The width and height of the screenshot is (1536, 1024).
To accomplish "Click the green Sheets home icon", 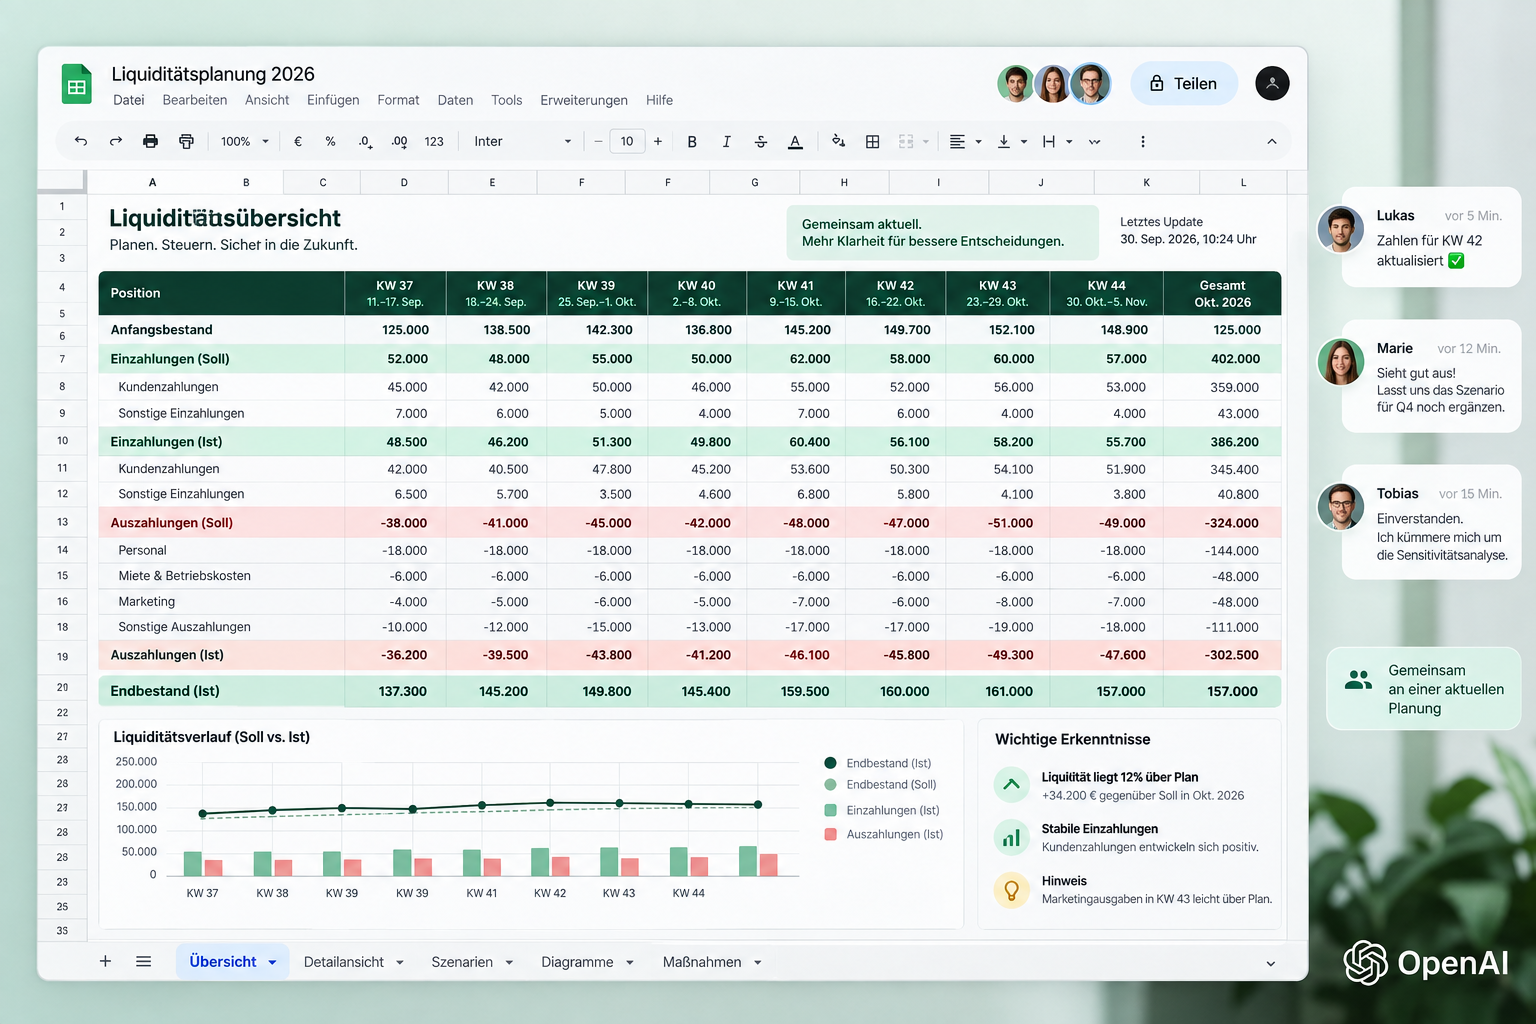I will tap(77, 84).
